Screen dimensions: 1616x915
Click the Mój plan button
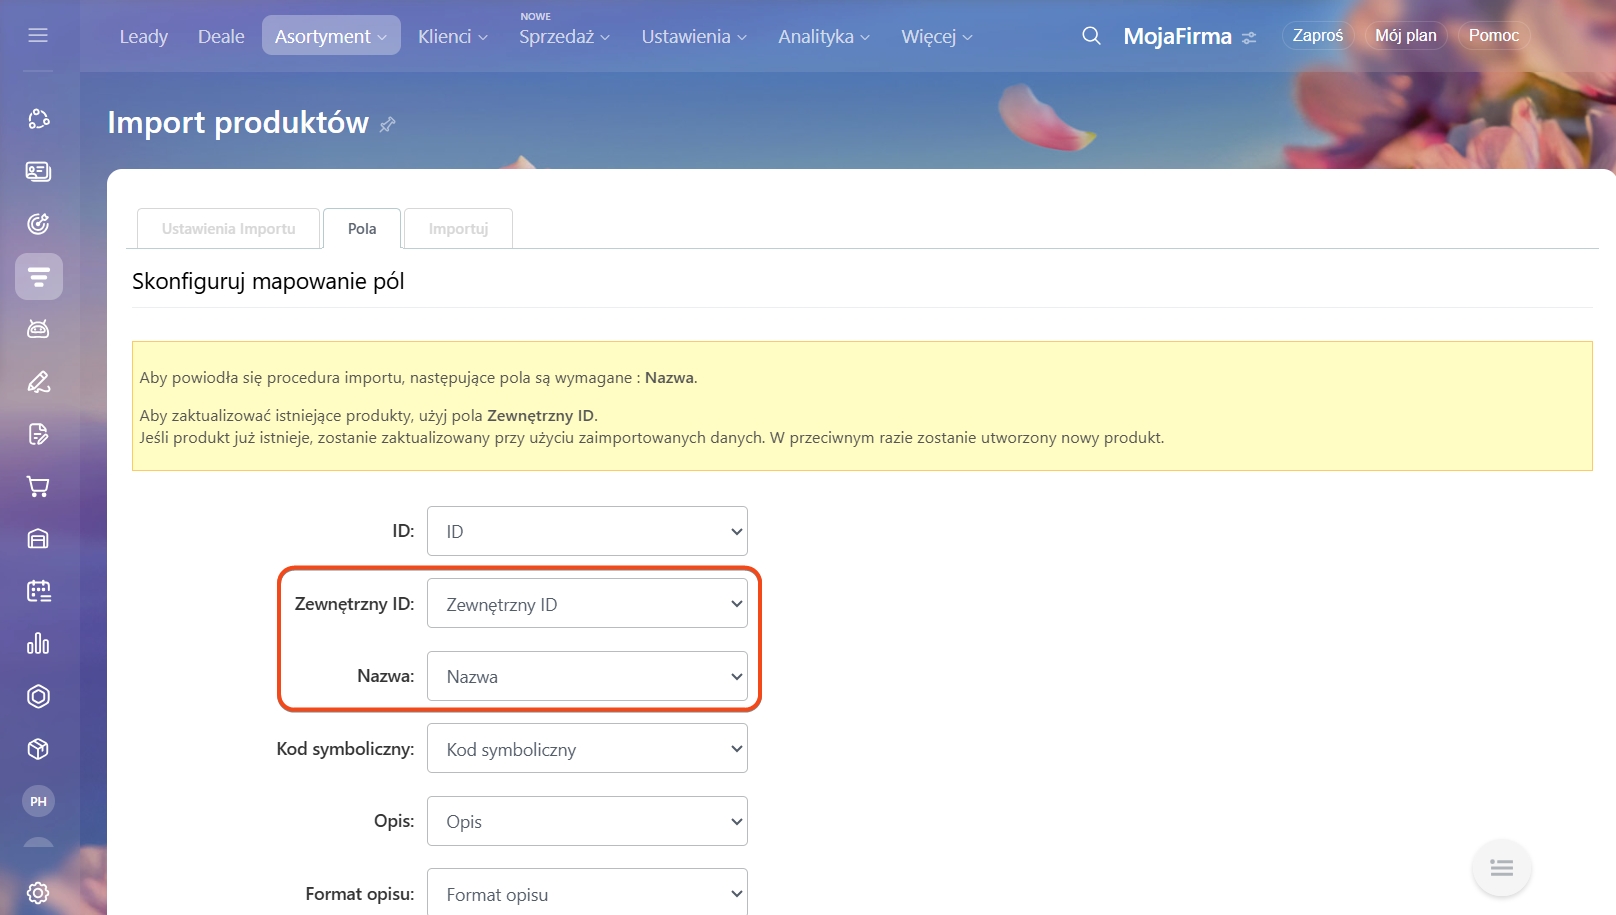click(x=1405, y=36)
